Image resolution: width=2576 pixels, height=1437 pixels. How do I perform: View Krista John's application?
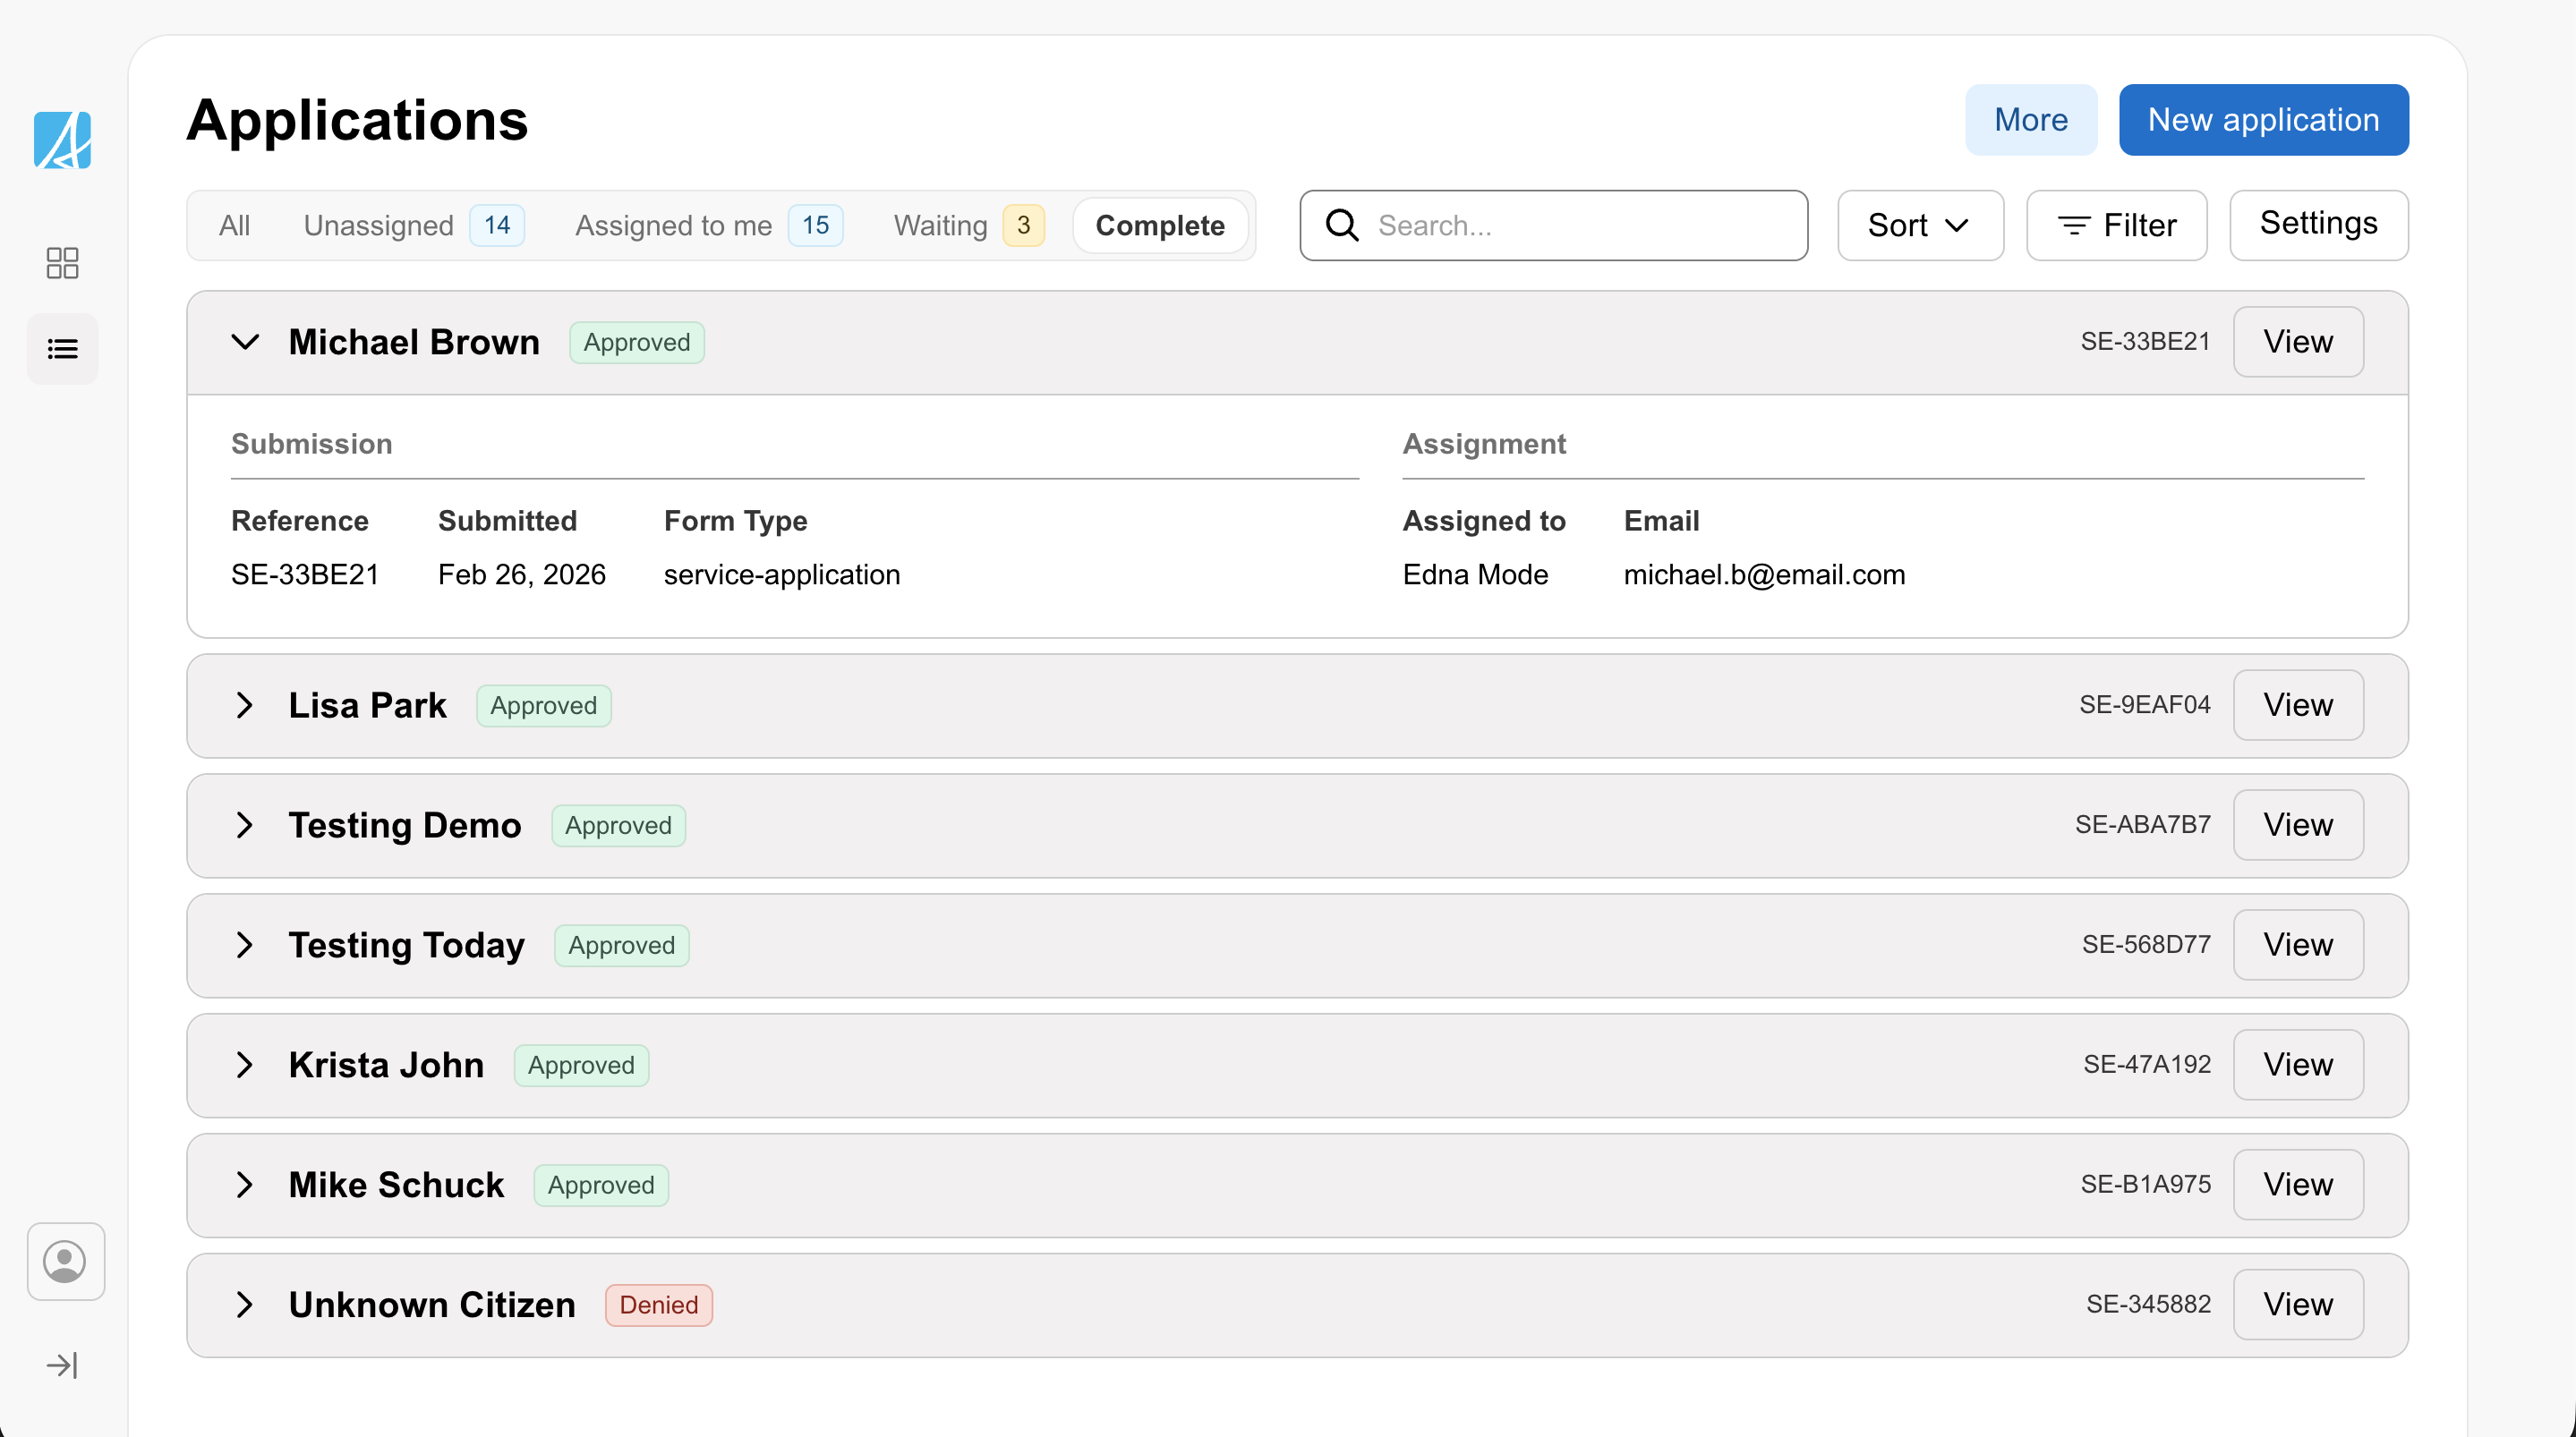pos(2297,1064)
